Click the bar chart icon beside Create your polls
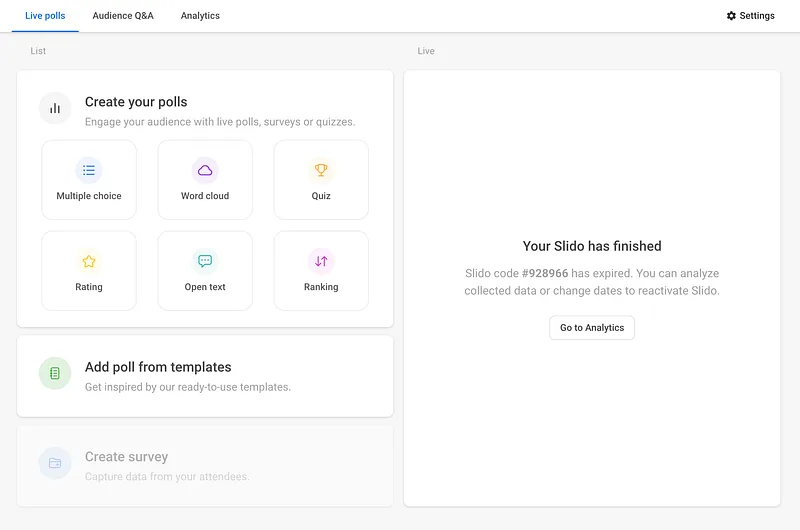 point(55,108)
